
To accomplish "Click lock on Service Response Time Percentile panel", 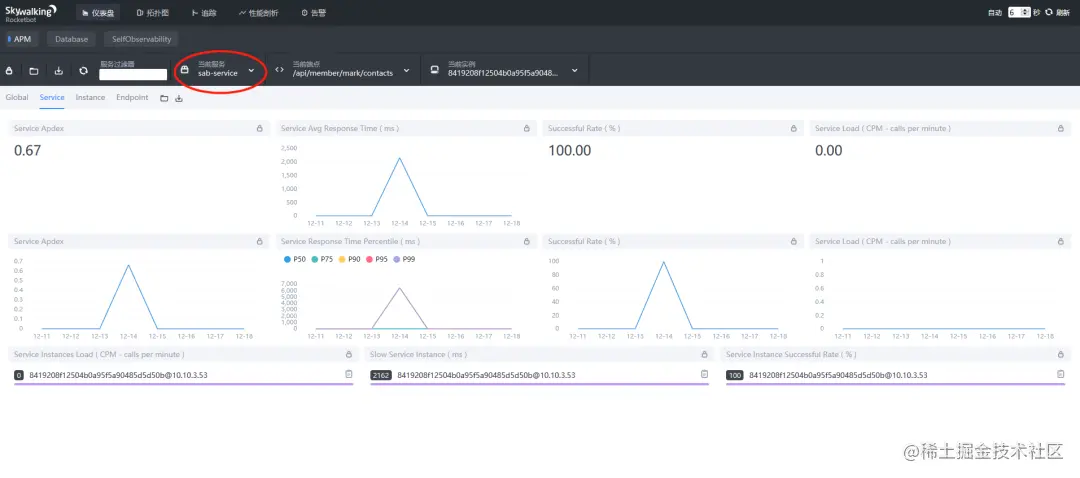I will pos(526,242).
